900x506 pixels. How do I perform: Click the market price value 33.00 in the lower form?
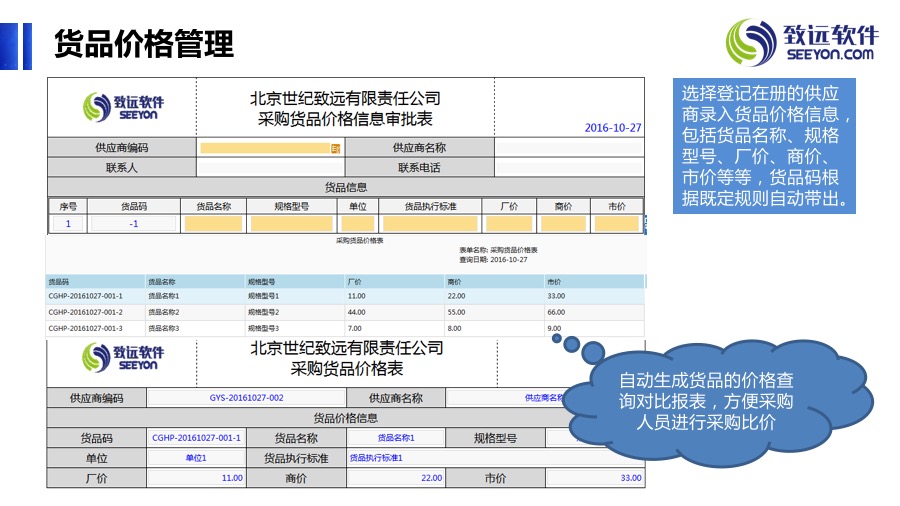click(631, 478)
